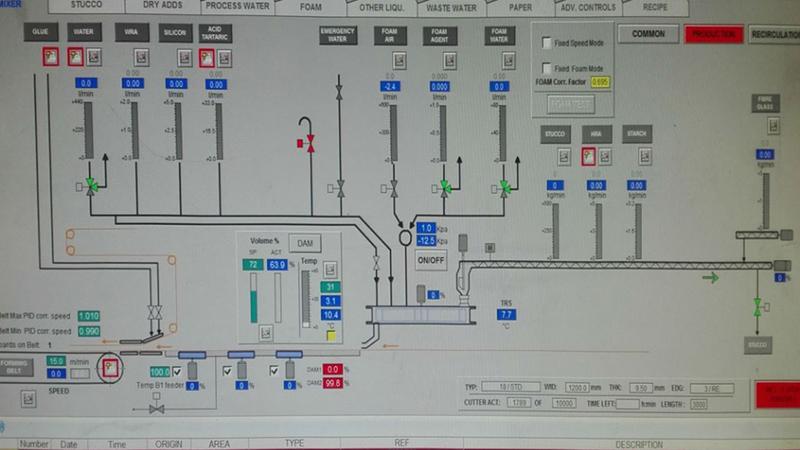Open the GLUE red controller icon

[x=51, y=57]
